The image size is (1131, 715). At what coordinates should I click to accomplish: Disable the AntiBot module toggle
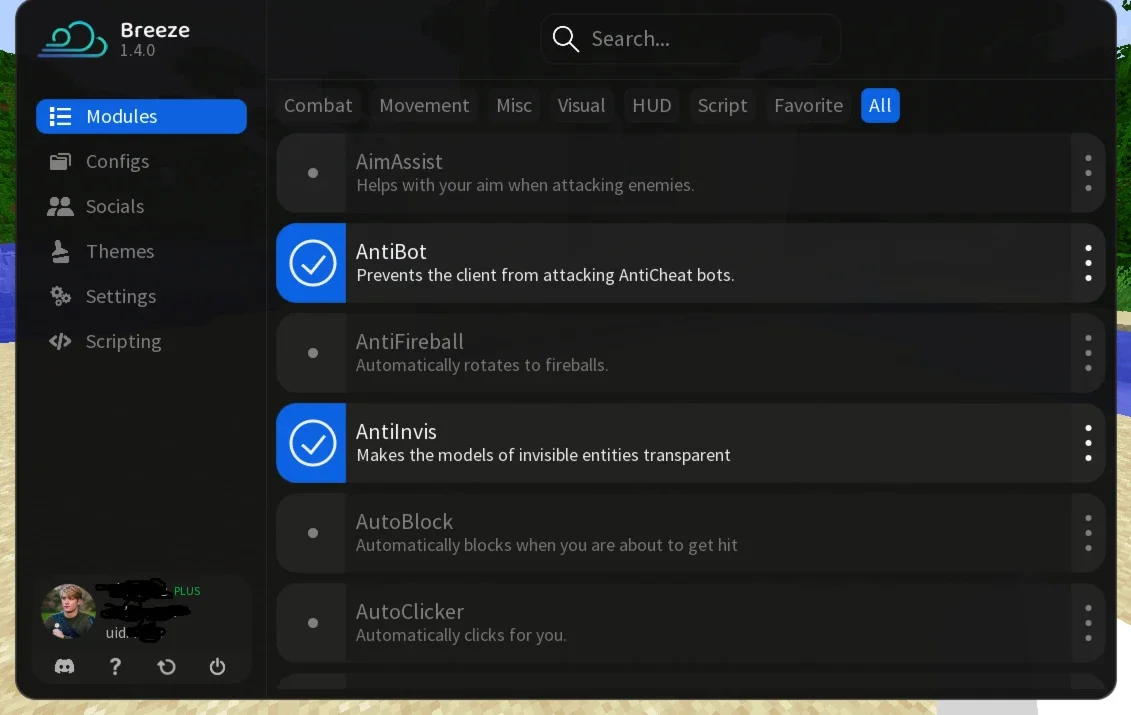click(x=312, y=263)
